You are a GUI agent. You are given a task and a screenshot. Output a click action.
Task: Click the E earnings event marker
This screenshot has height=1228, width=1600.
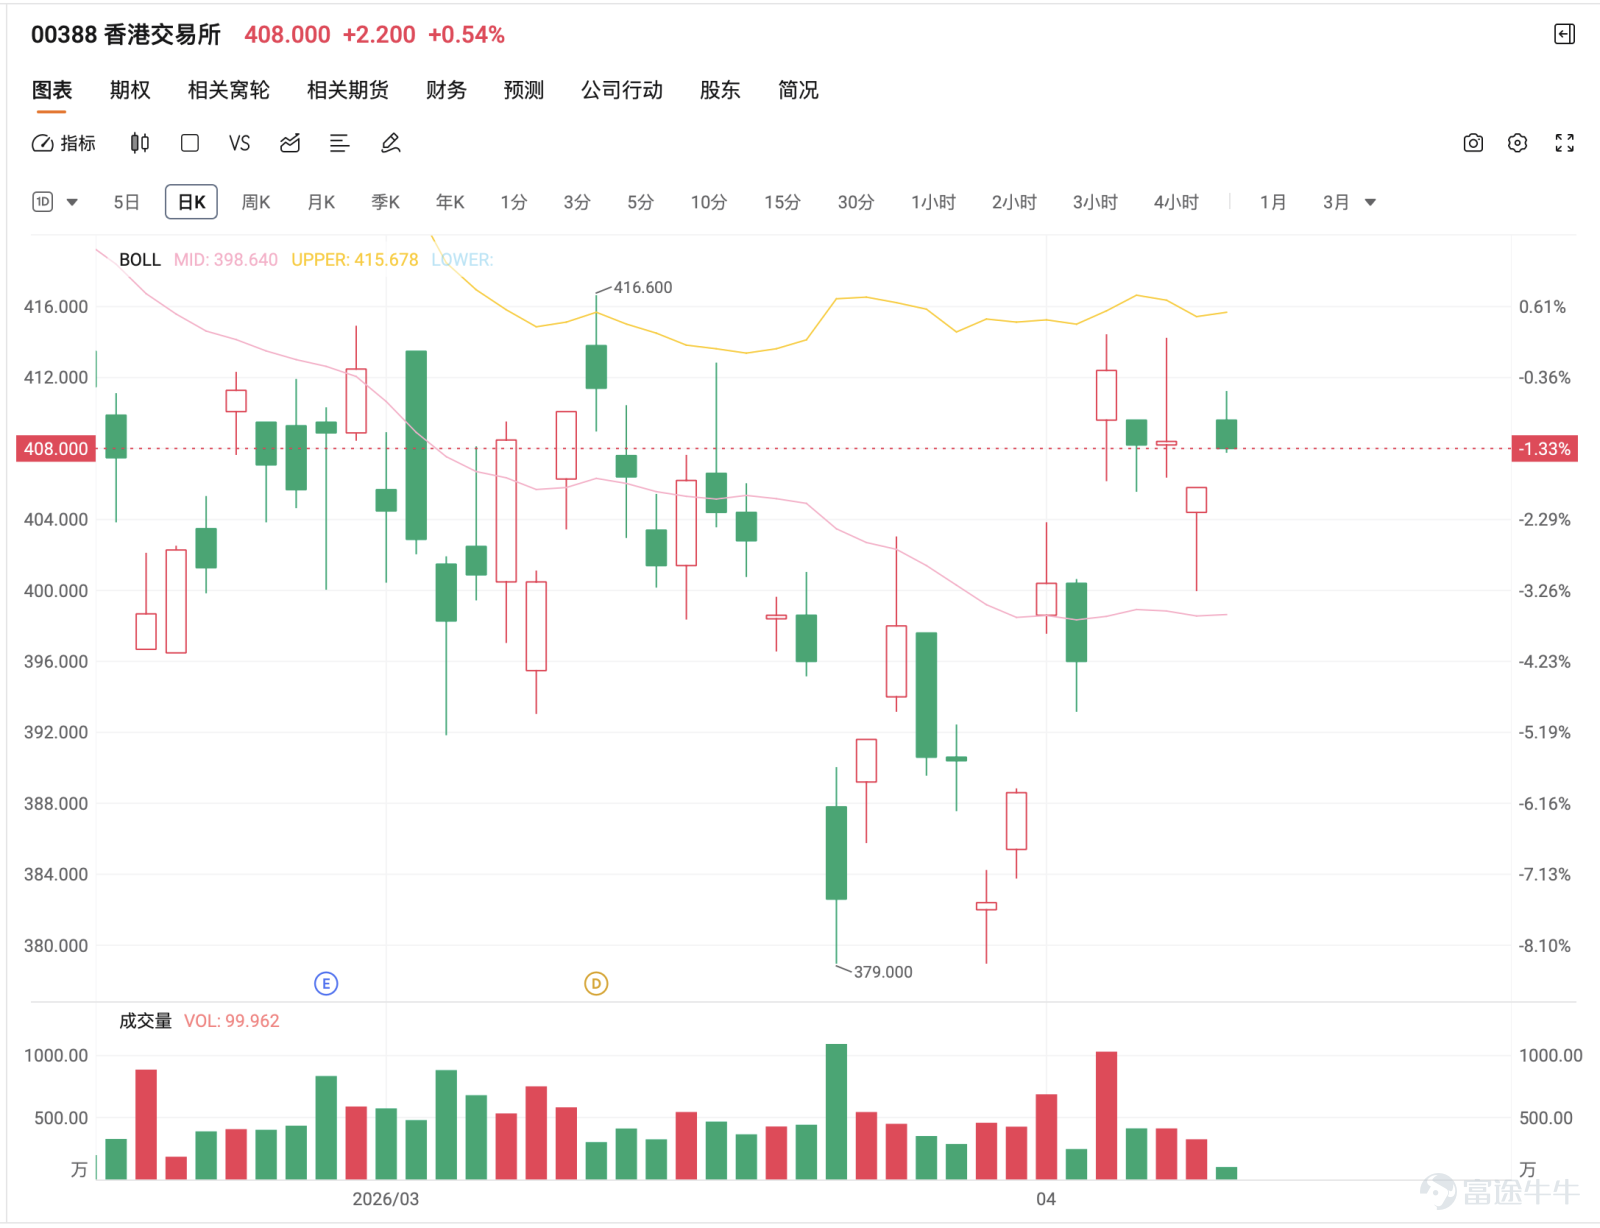326,984
